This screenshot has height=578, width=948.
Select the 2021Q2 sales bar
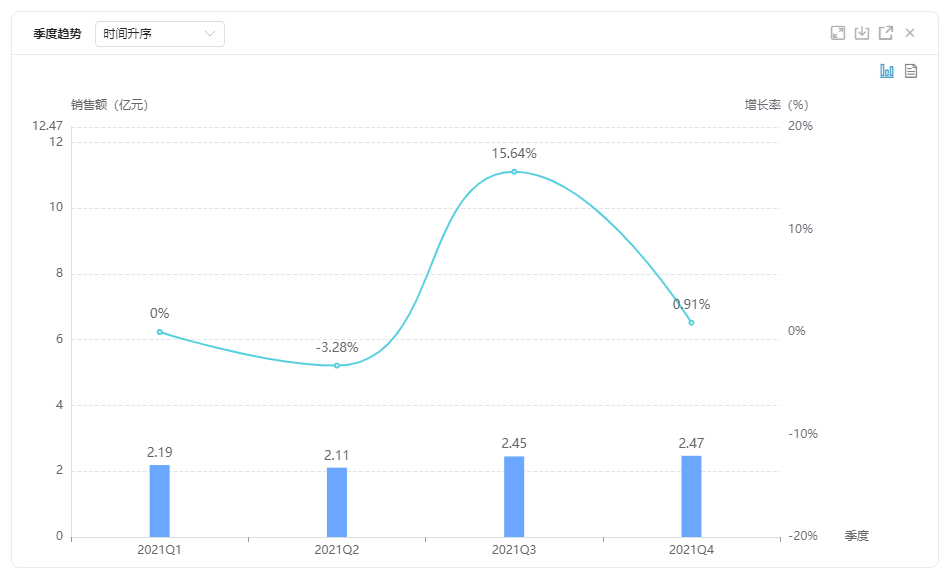coord(337,502)
